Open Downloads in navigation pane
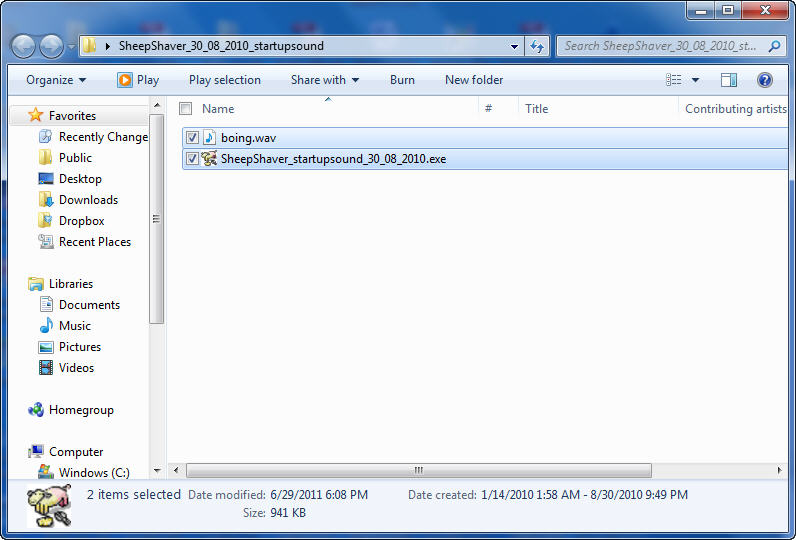796x540 pixels. click(x=88, y=200)
